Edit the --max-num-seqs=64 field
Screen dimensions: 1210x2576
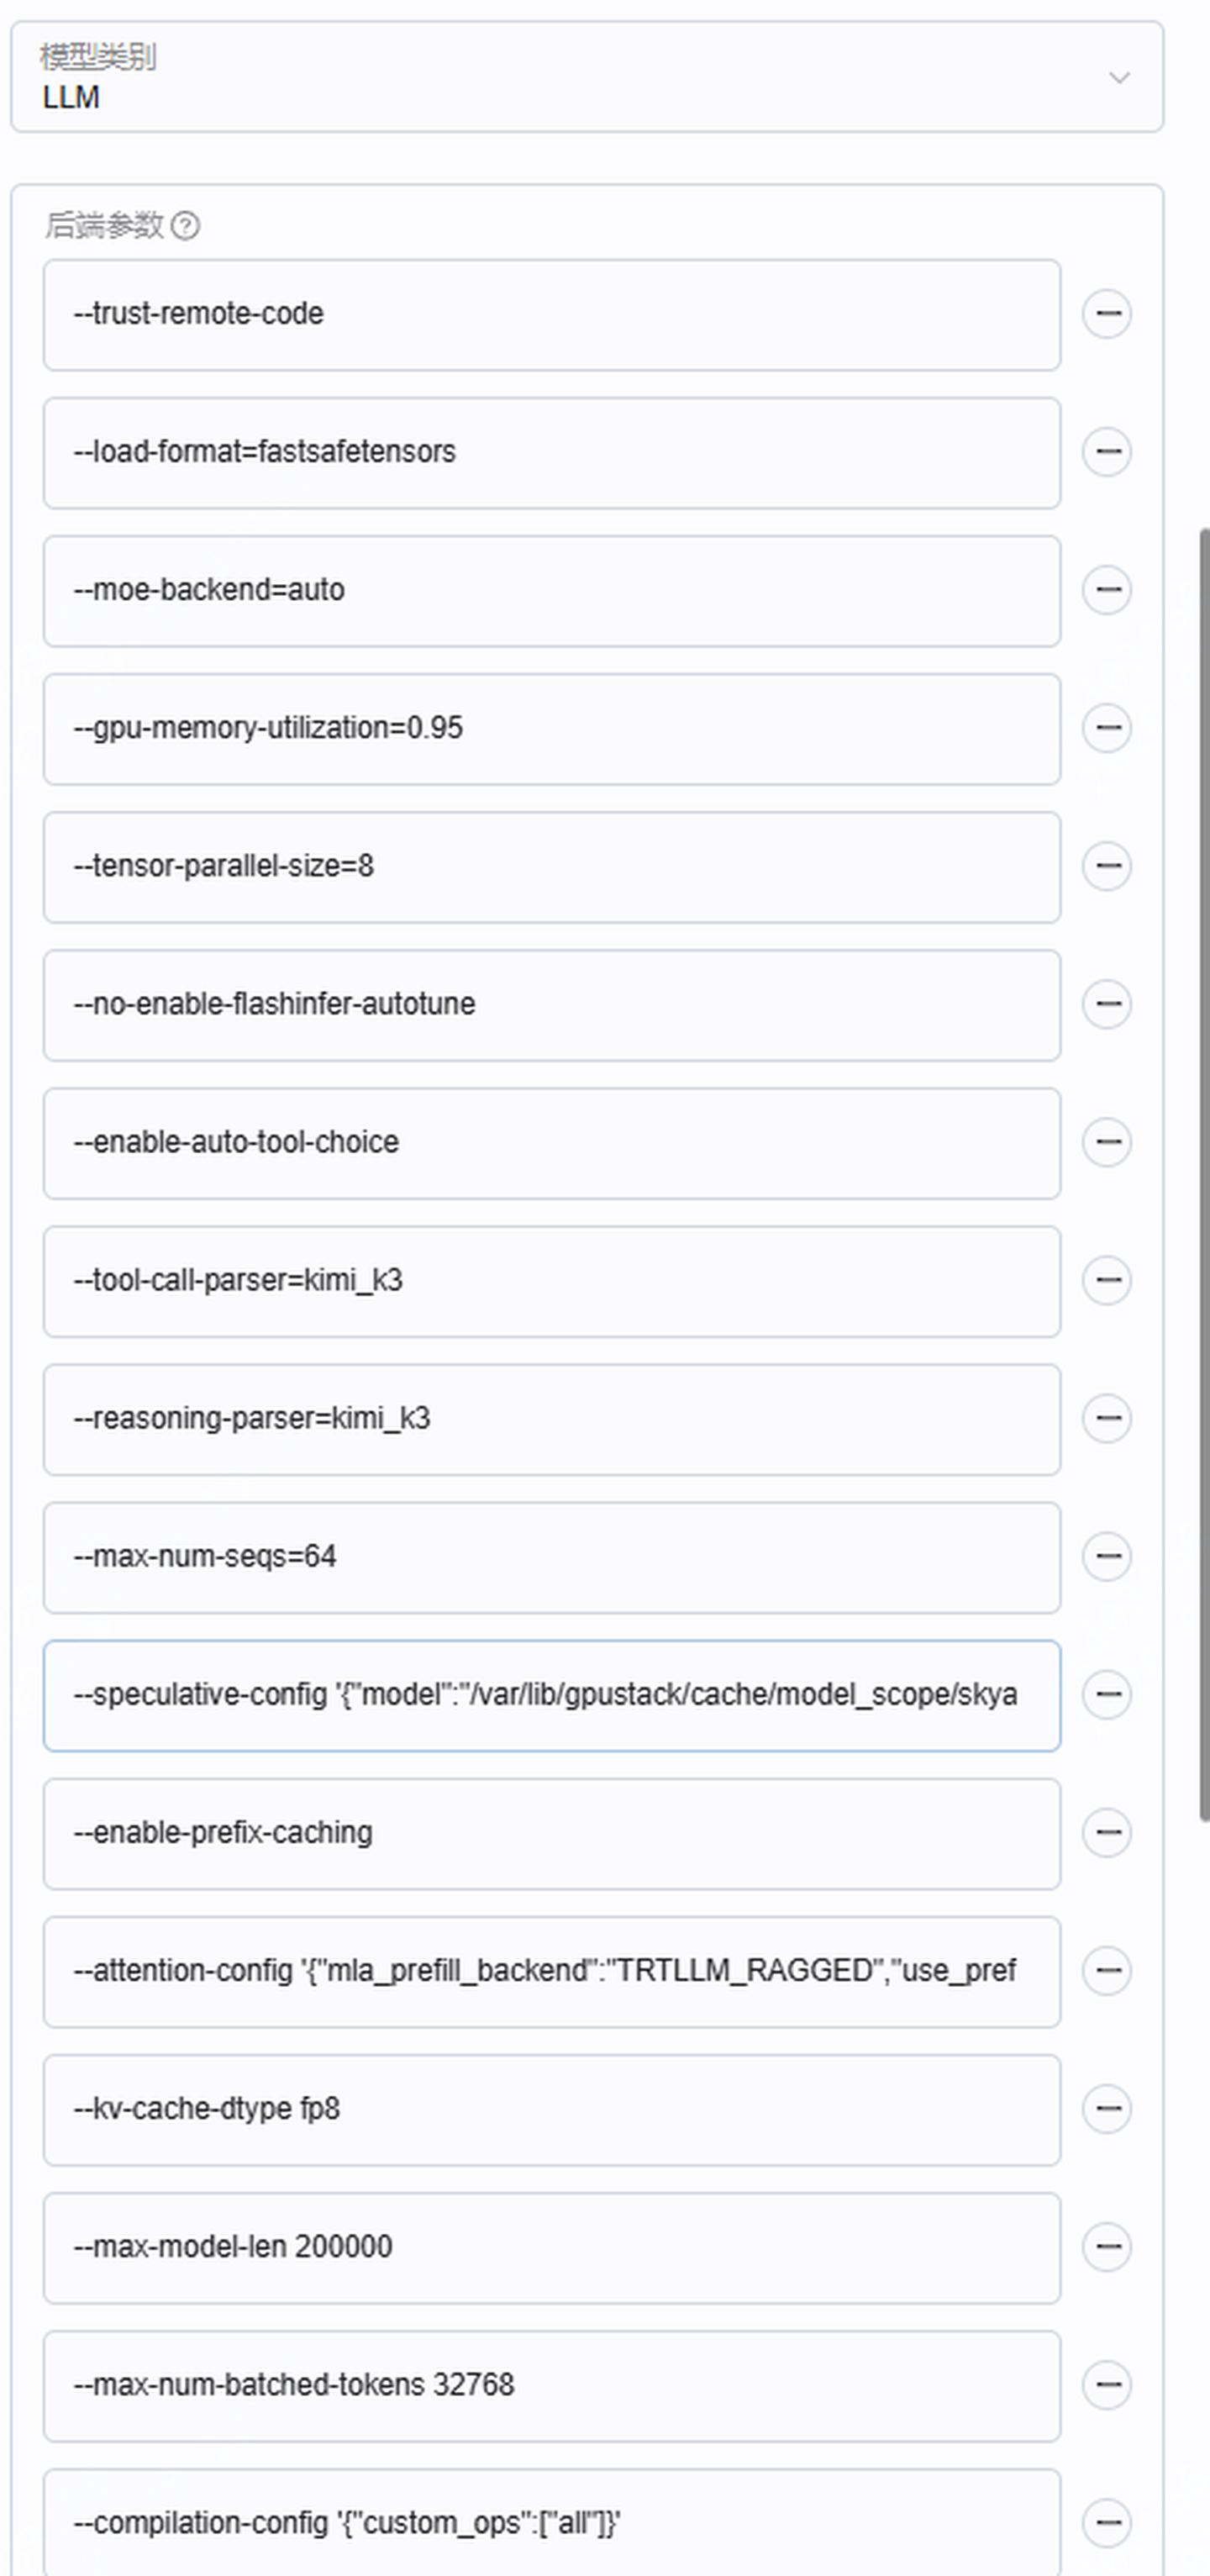pyautogui.click(x=552, y=1557)
